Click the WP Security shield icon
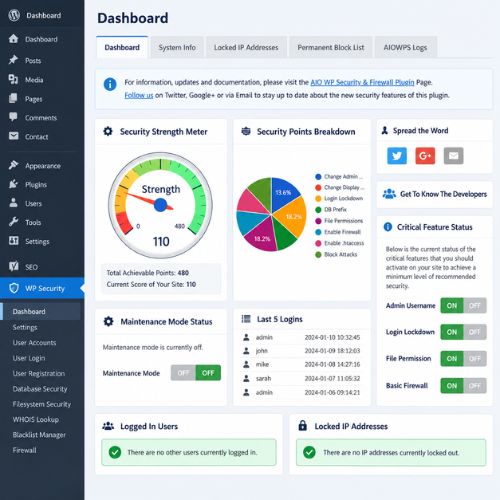This screenshot has height=500, width=500. [14, 288]
